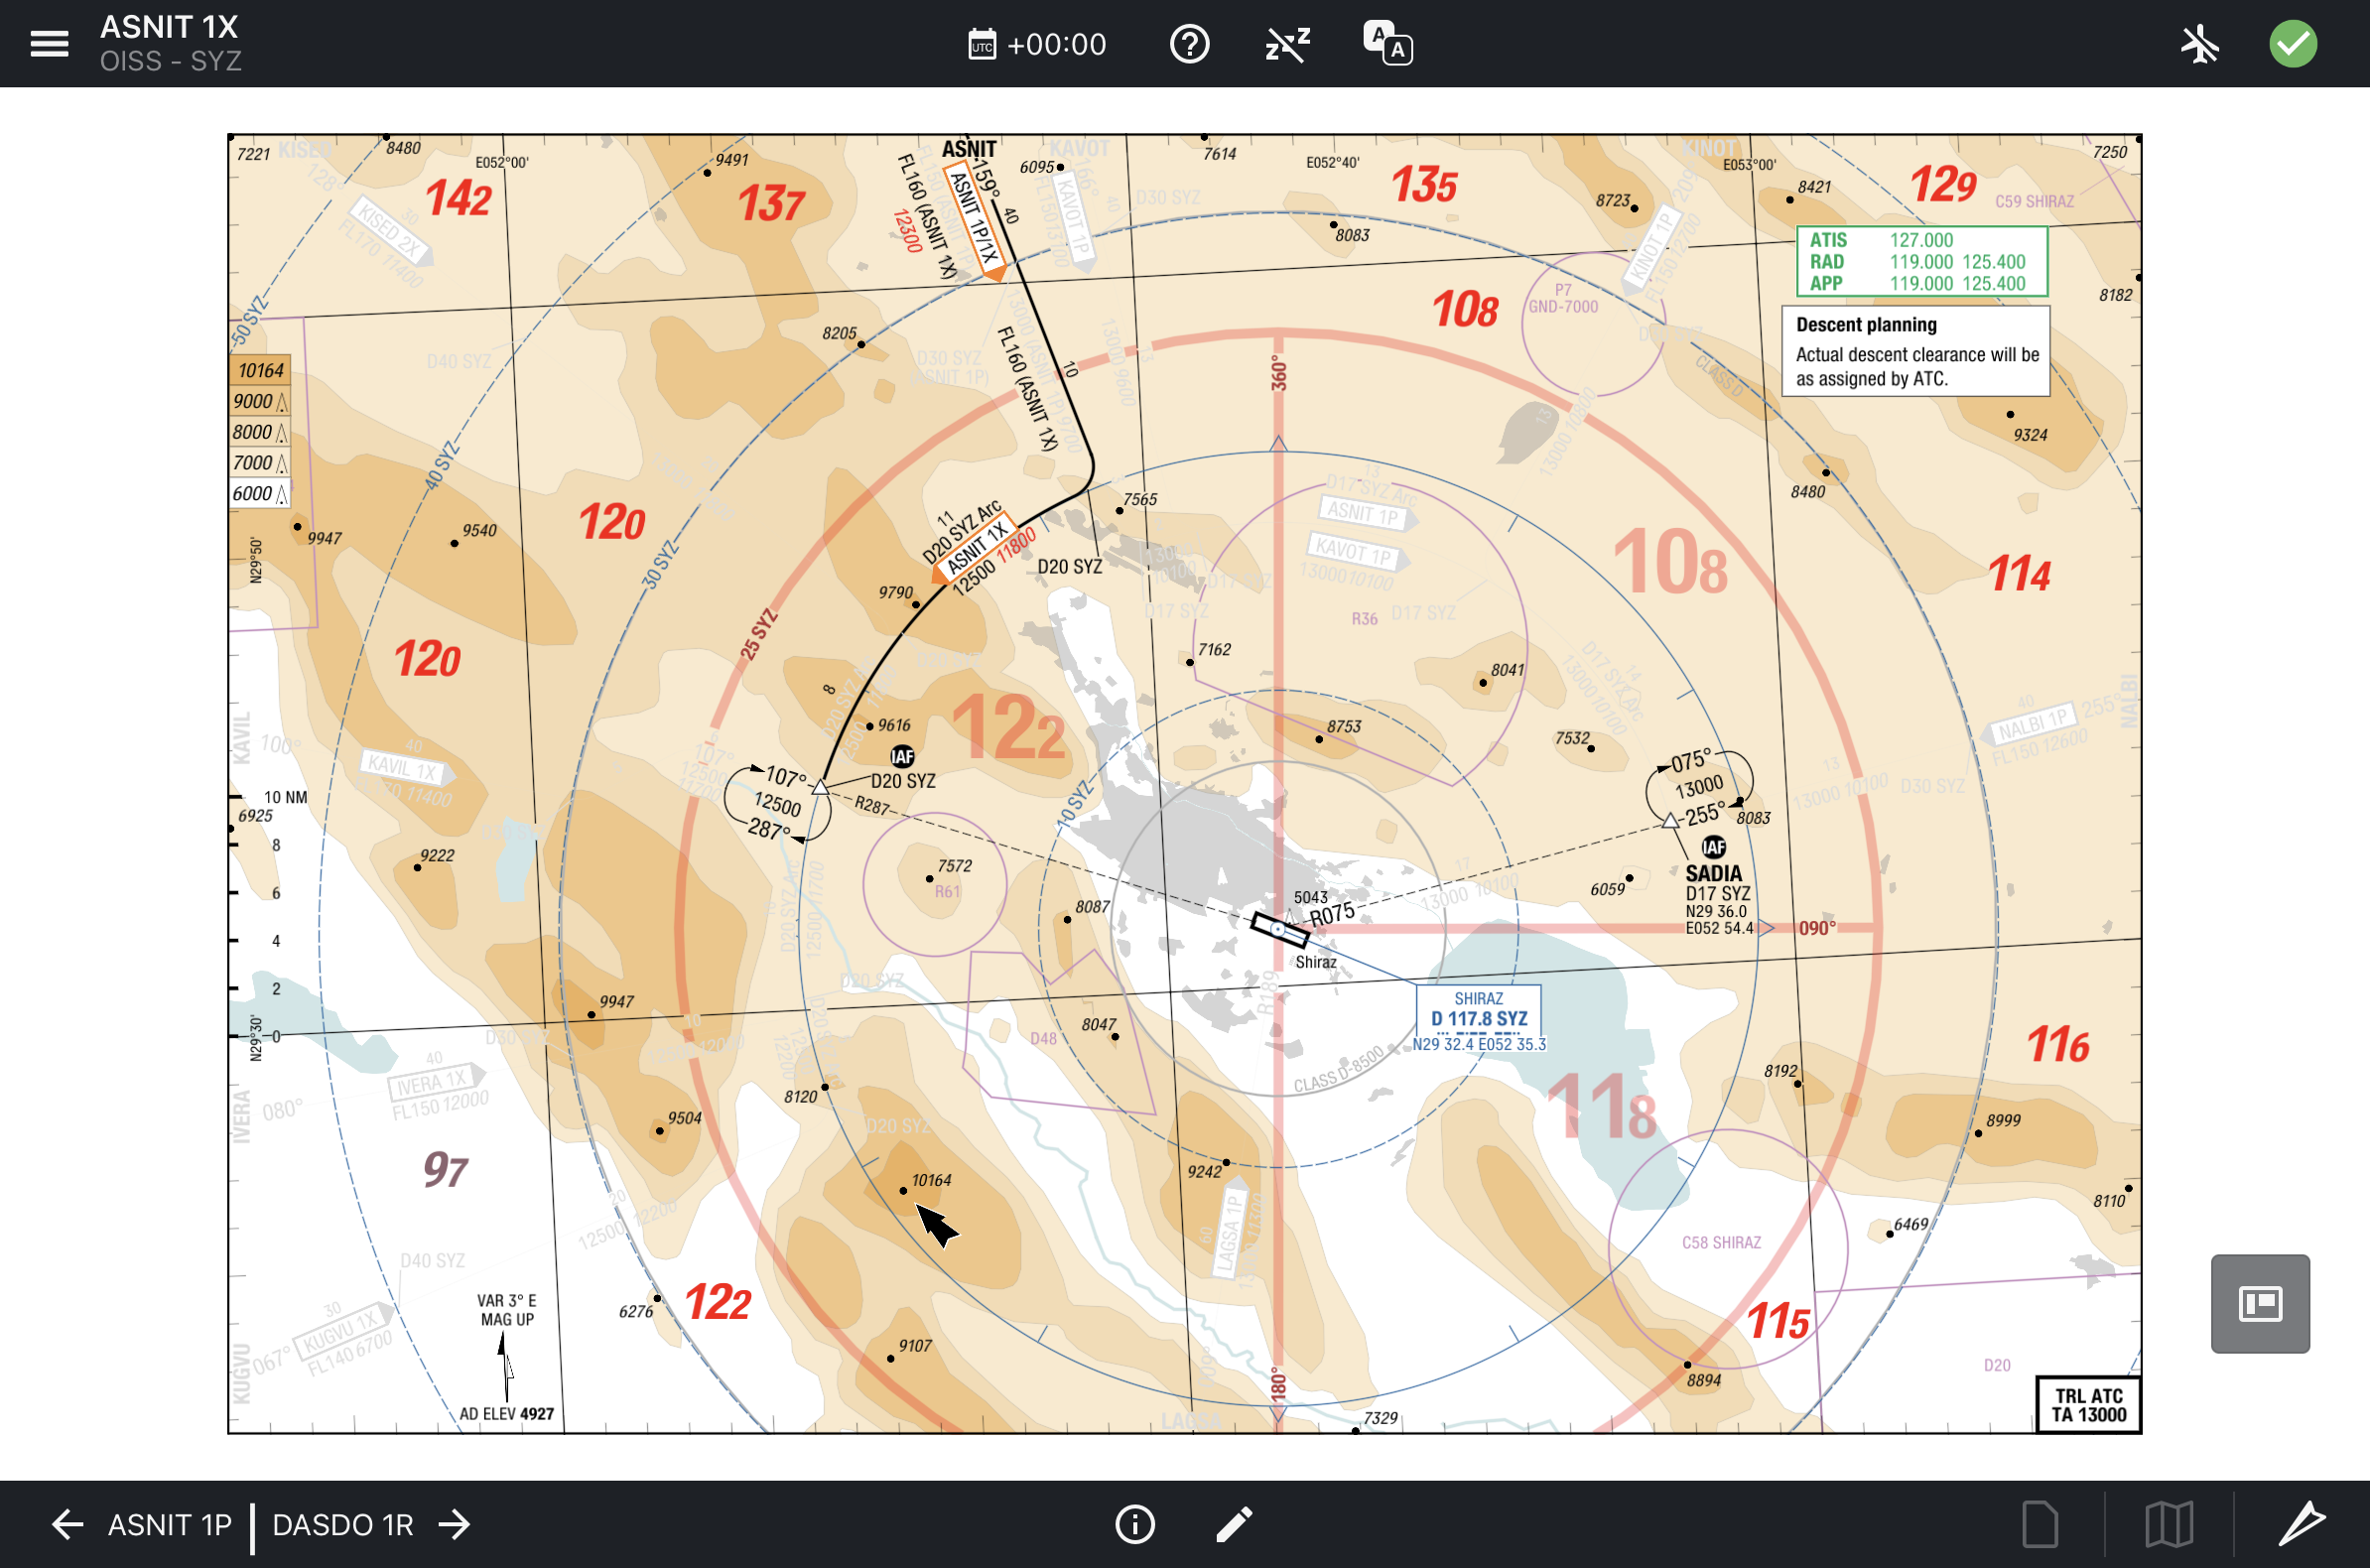Click the IAF marker near D20 SYZ
Image resolution: width=2370 pixels, height=1568 pixels.
pos(902,756)
